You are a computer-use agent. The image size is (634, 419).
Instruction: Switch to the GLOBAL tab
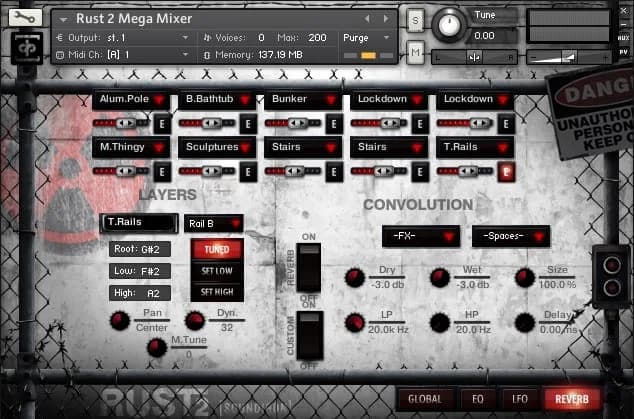(425, 398)
